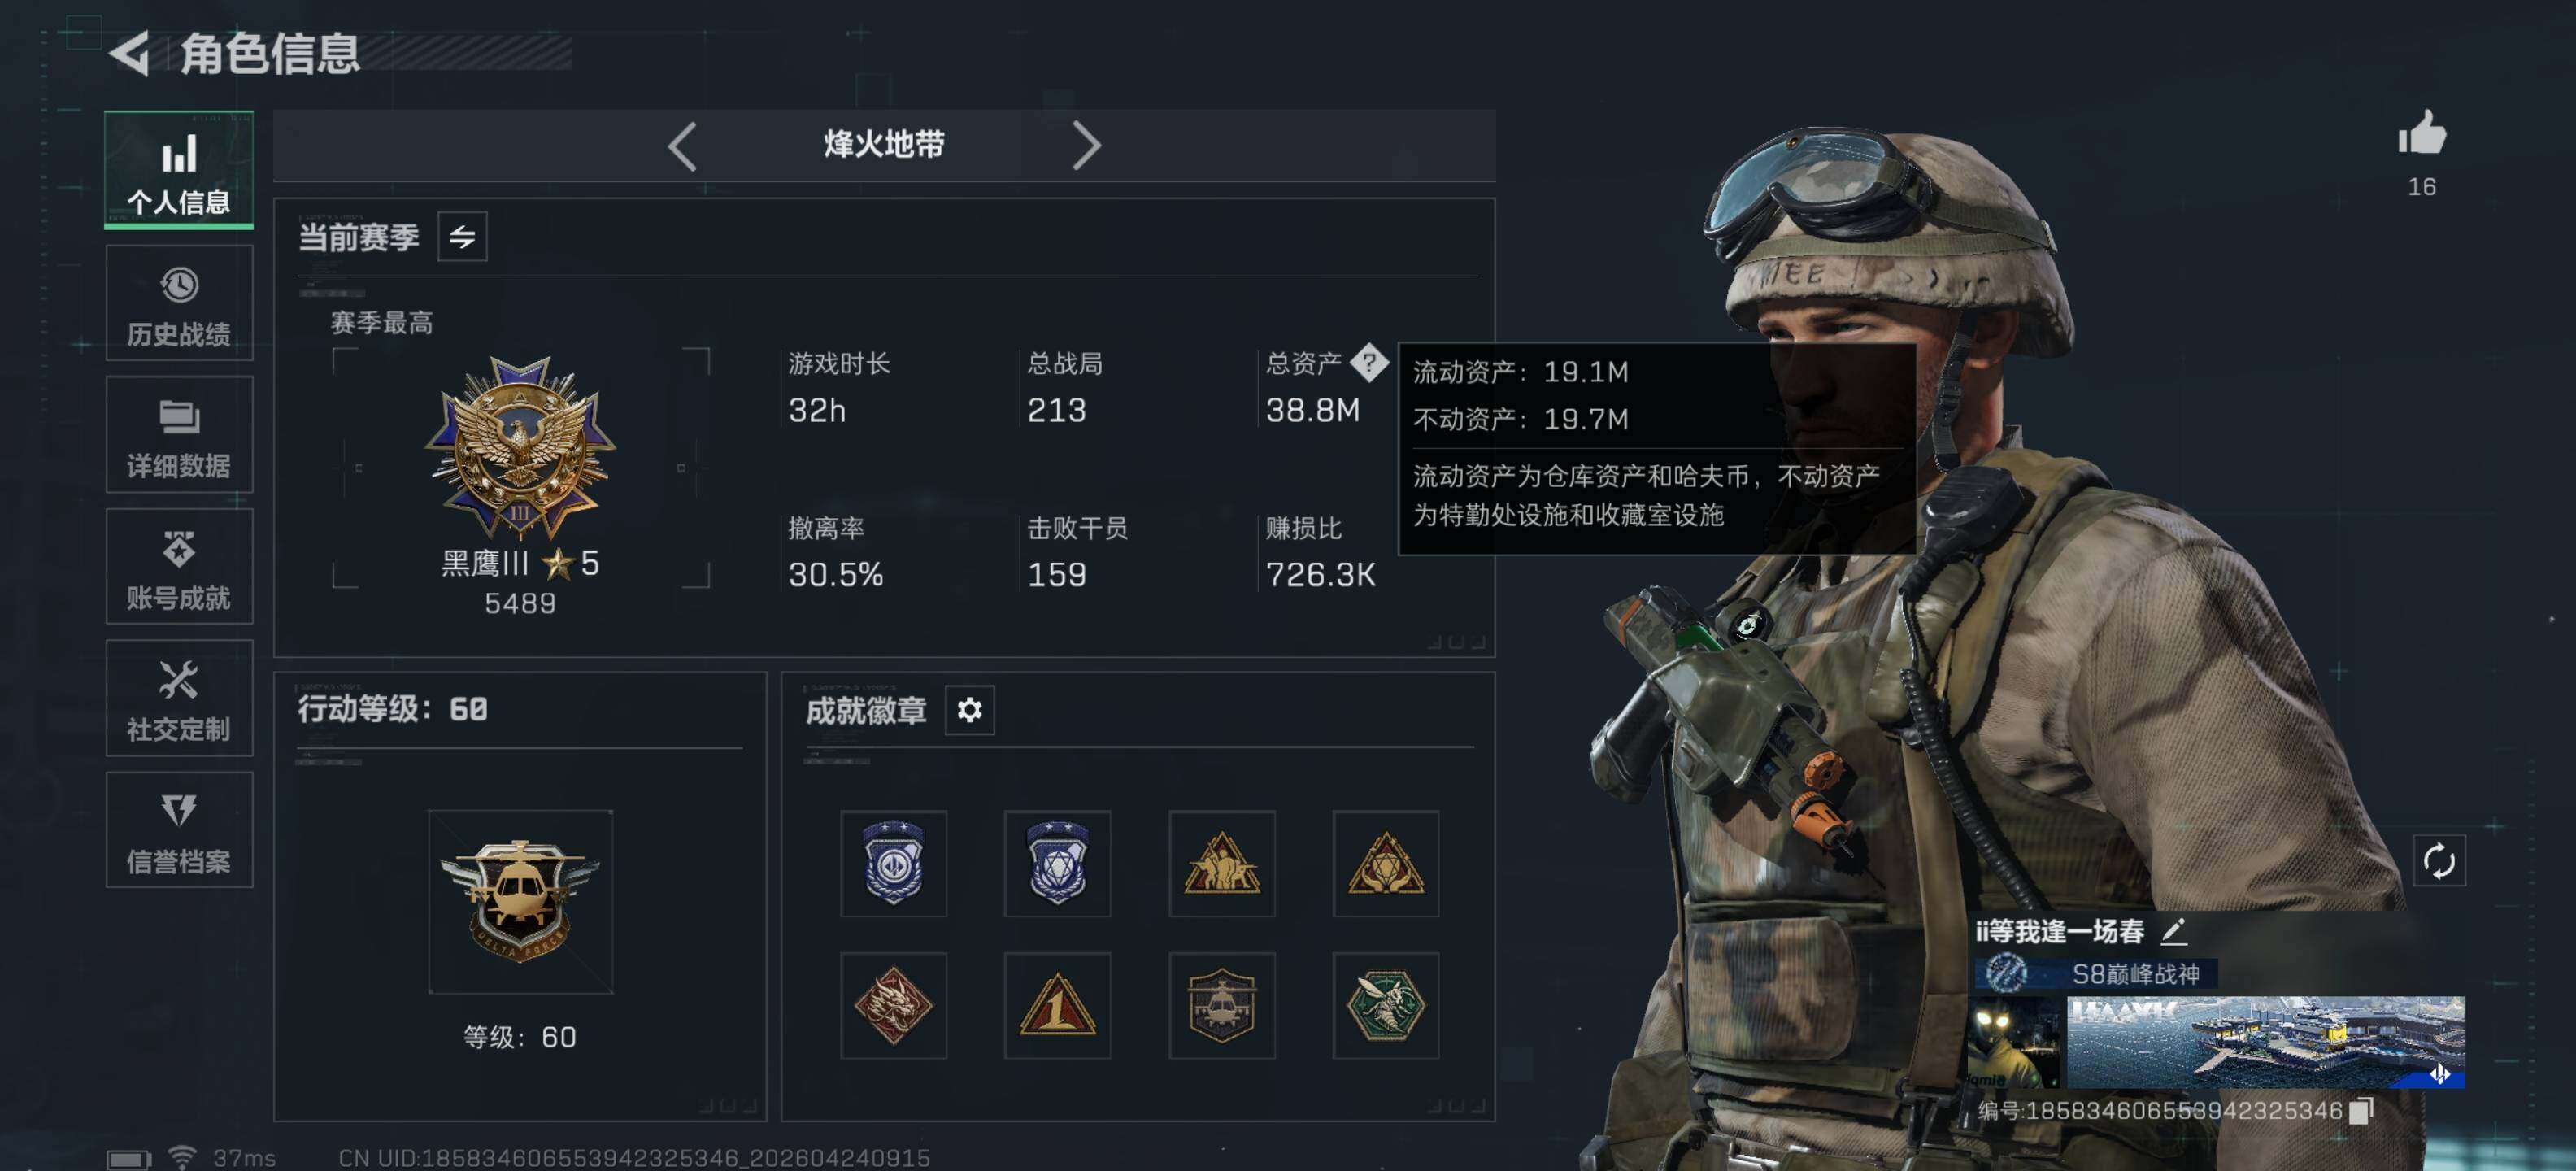
Task: Give a thumbs-up like to this profile
Action: coord(2421,134)
